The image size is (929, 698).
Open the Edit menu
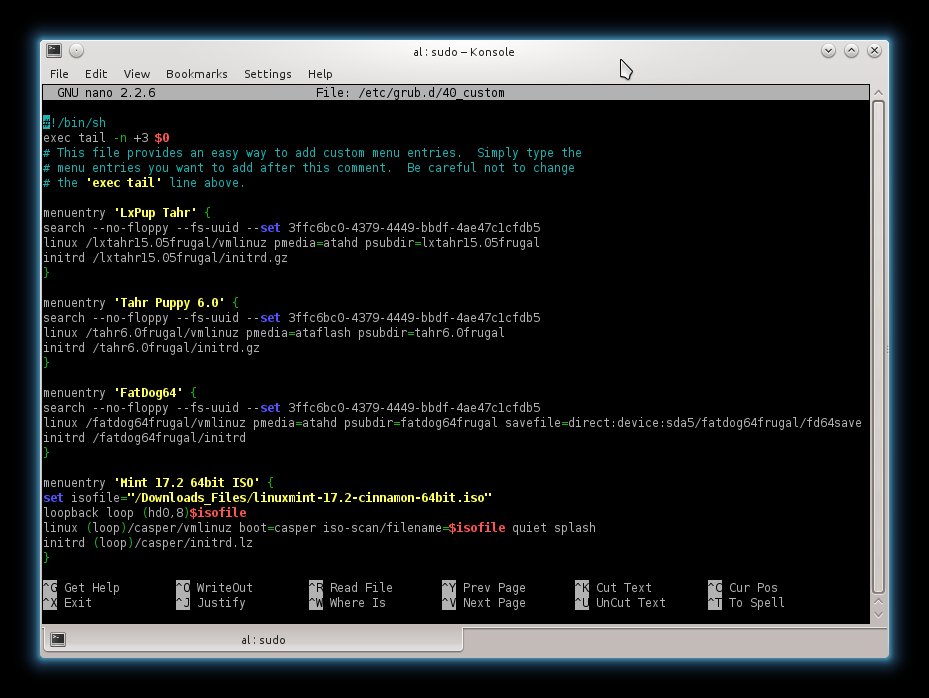pyautogui.click(x=95, y=74)
